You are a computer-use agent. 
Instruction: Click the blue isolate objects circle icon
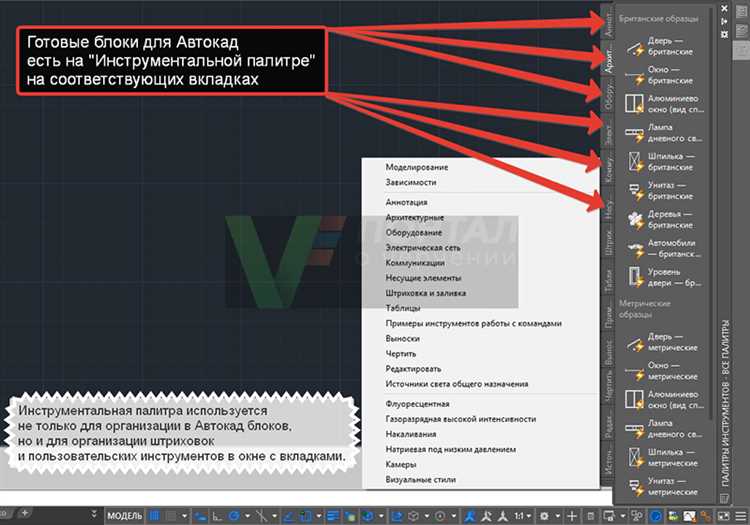(656, 516)
